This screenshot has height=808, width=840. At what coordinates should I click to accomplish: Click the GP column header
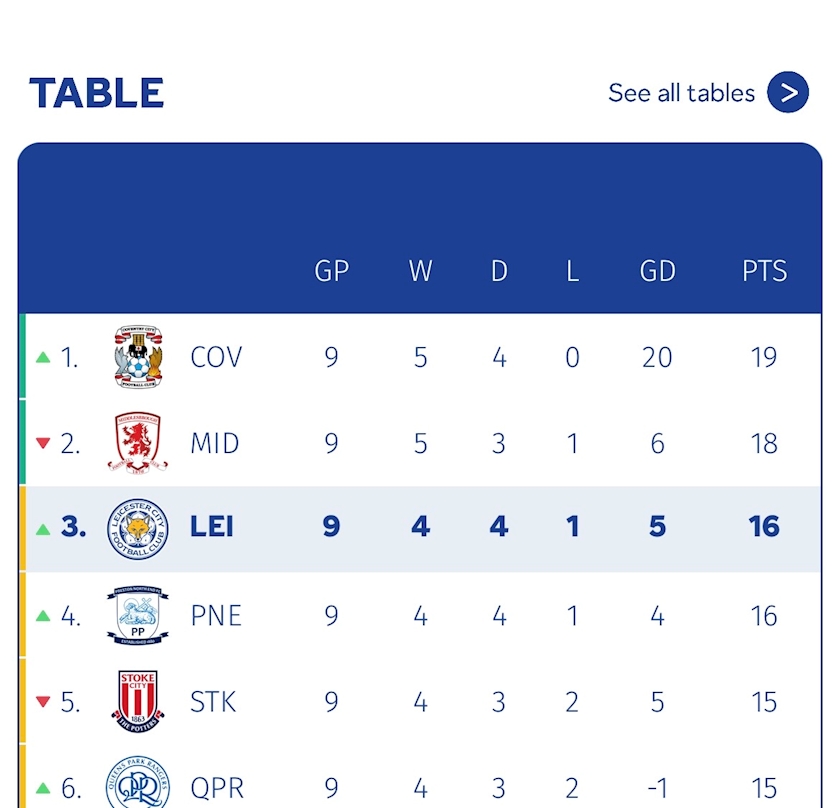tap(332, 271)
